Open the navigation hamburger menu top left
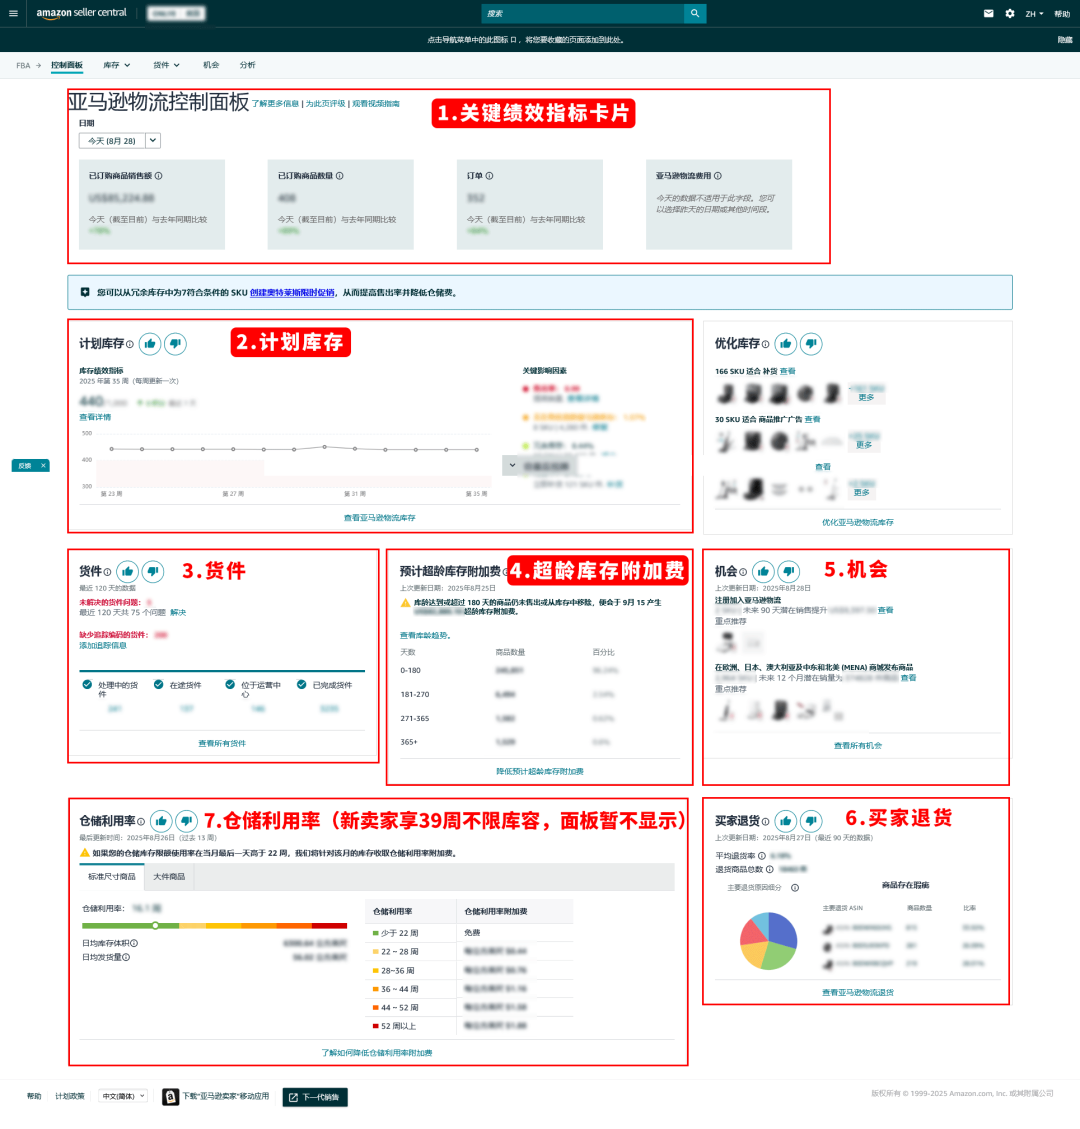The height and width of the screenshot is (1129, 1080). click(13, 13)
